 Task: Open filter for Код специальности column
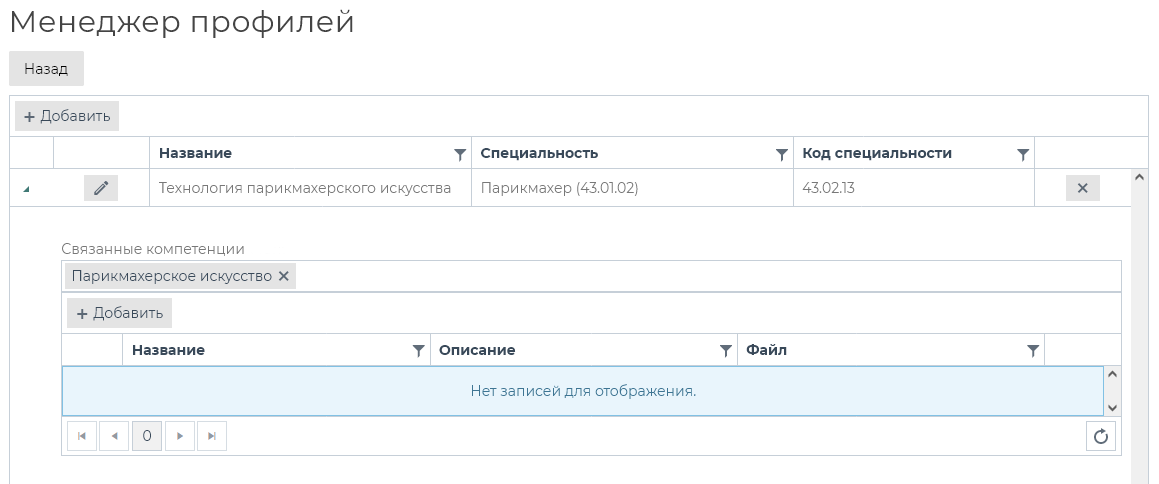(1023, 154)
